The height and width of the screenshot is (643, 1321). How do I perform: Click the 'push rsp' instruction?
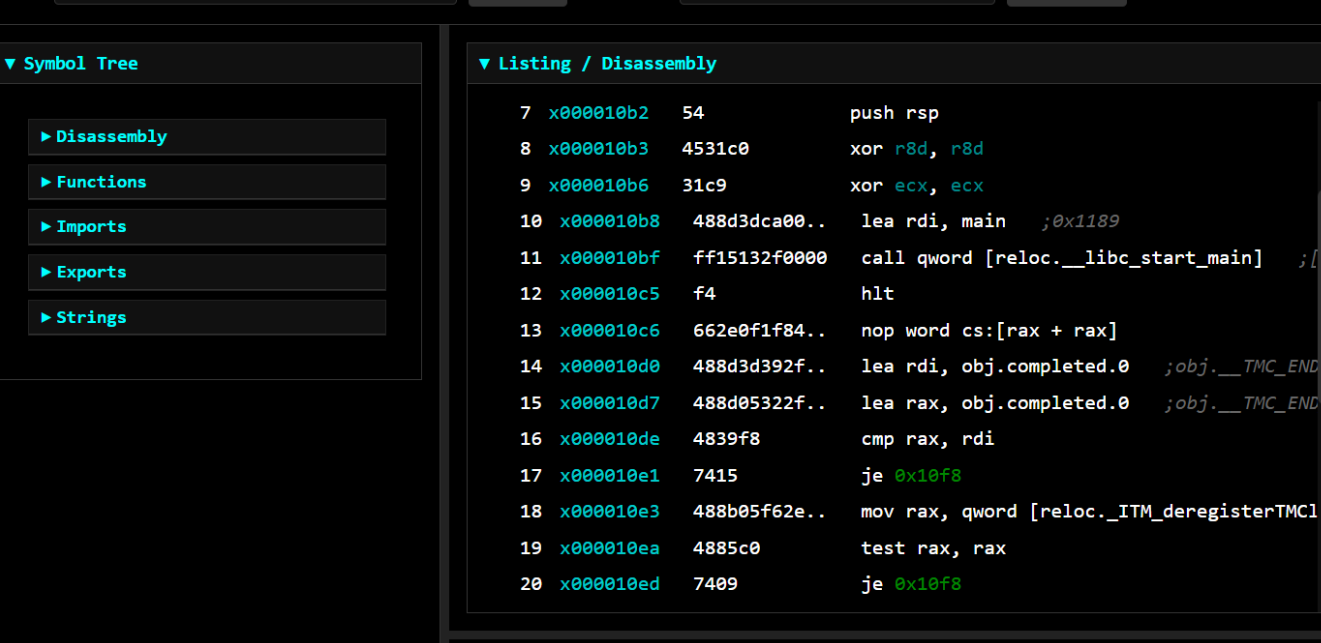(x=894, y=113)
